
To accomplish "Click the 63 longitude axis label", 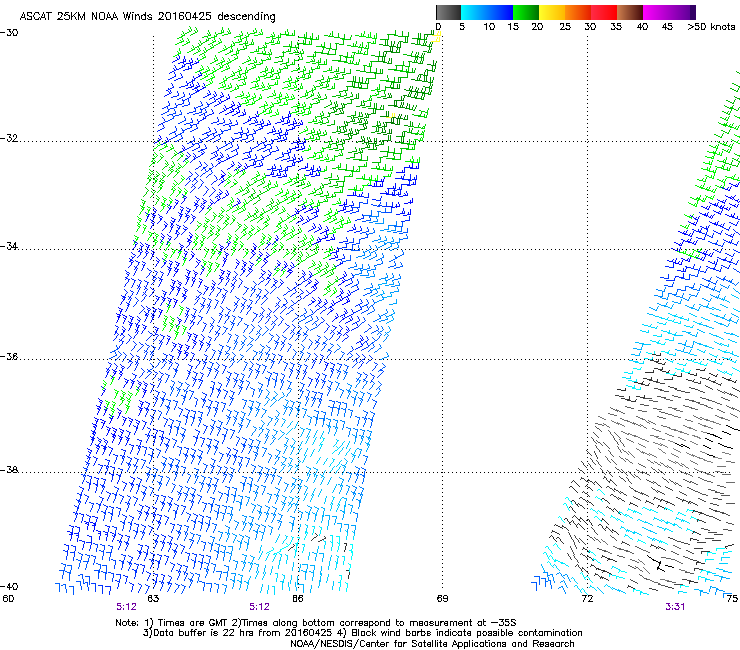I will 153,599.
